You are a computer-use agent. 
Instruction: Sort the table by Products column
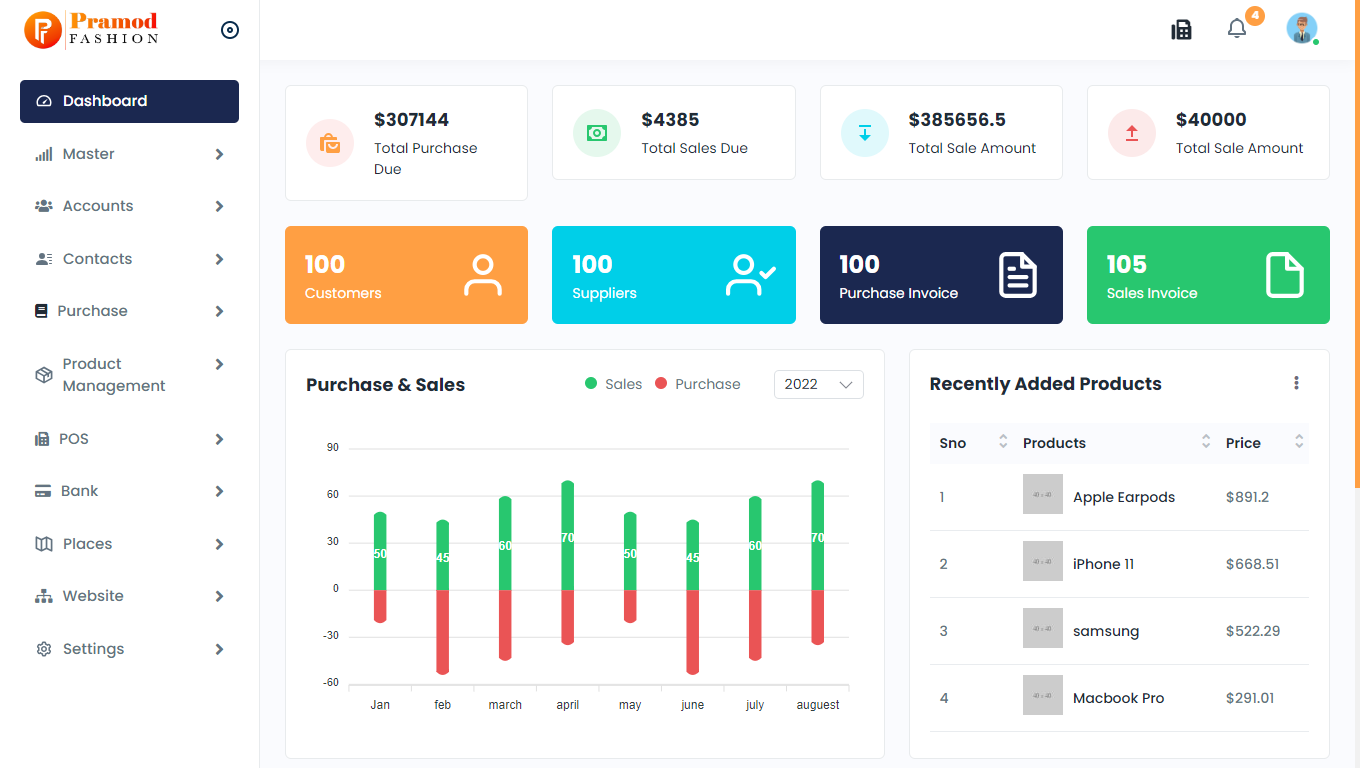click(x=1116, y=443)
